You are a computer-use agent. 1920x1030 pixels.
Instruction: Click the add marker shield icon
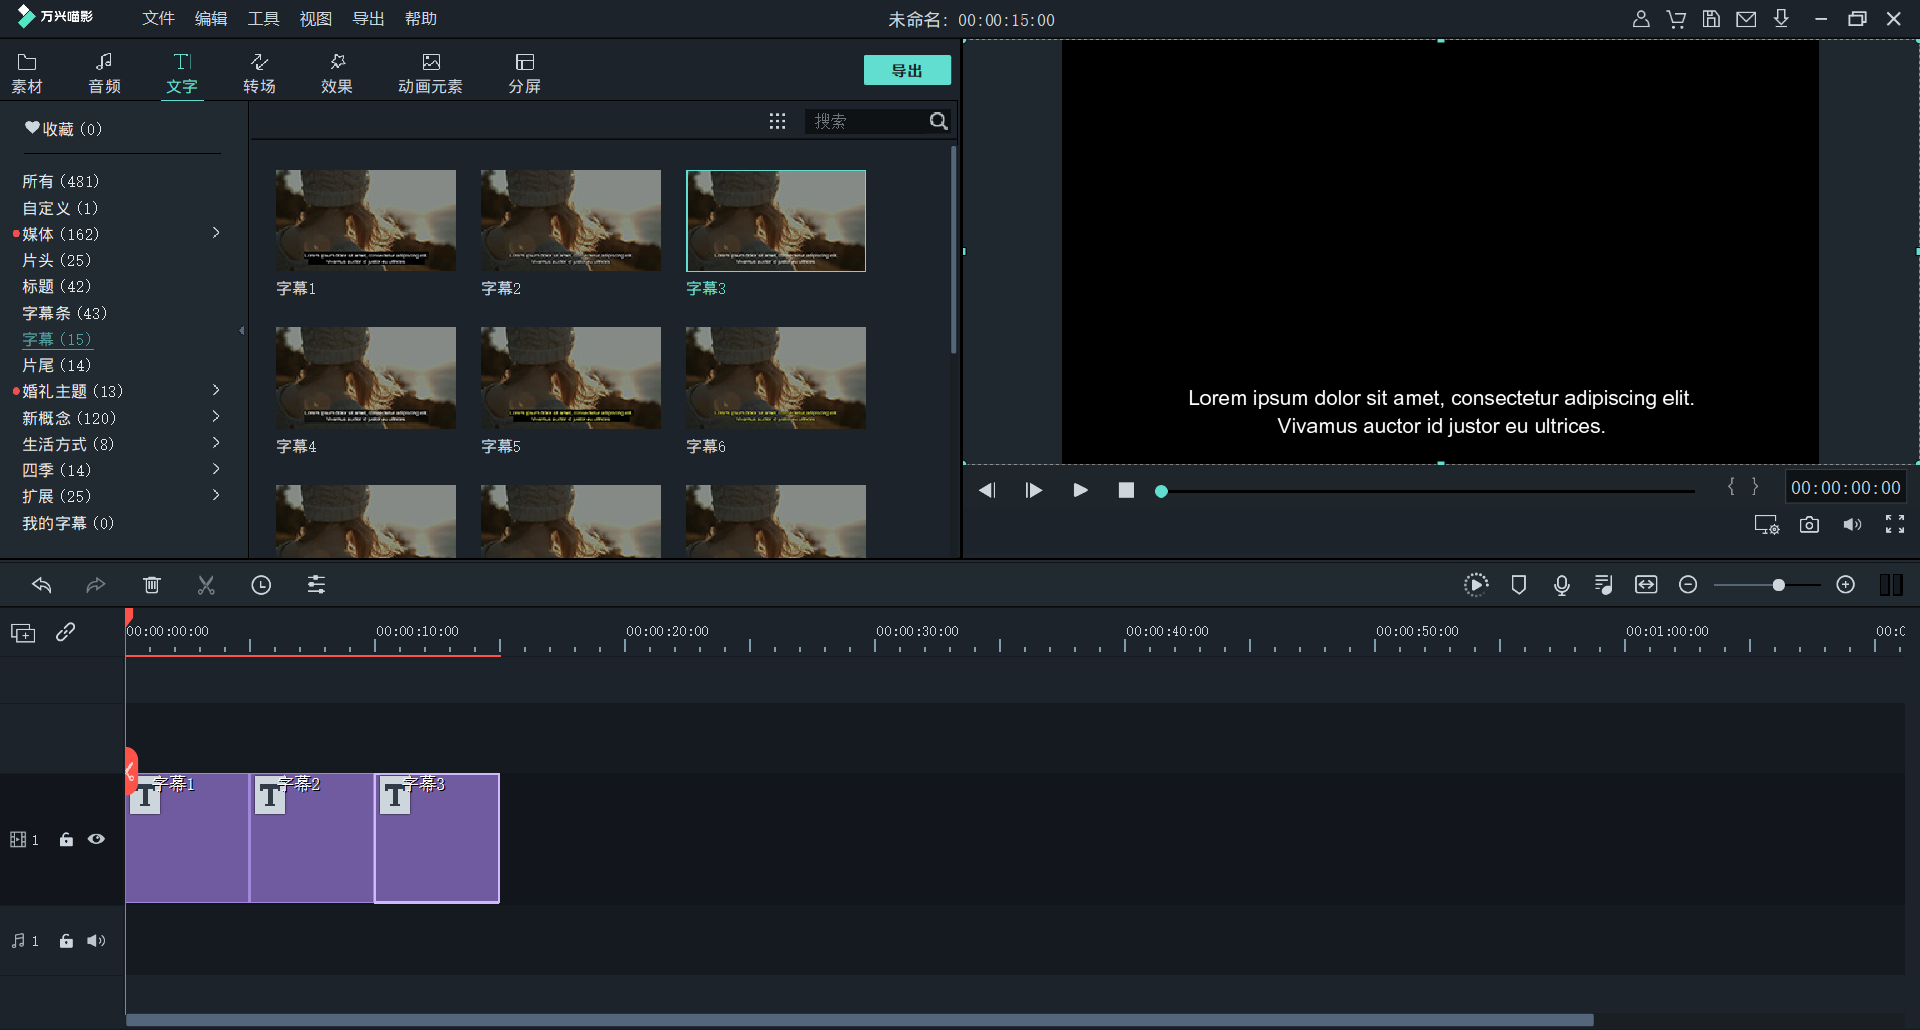(x=1518, y=585)
